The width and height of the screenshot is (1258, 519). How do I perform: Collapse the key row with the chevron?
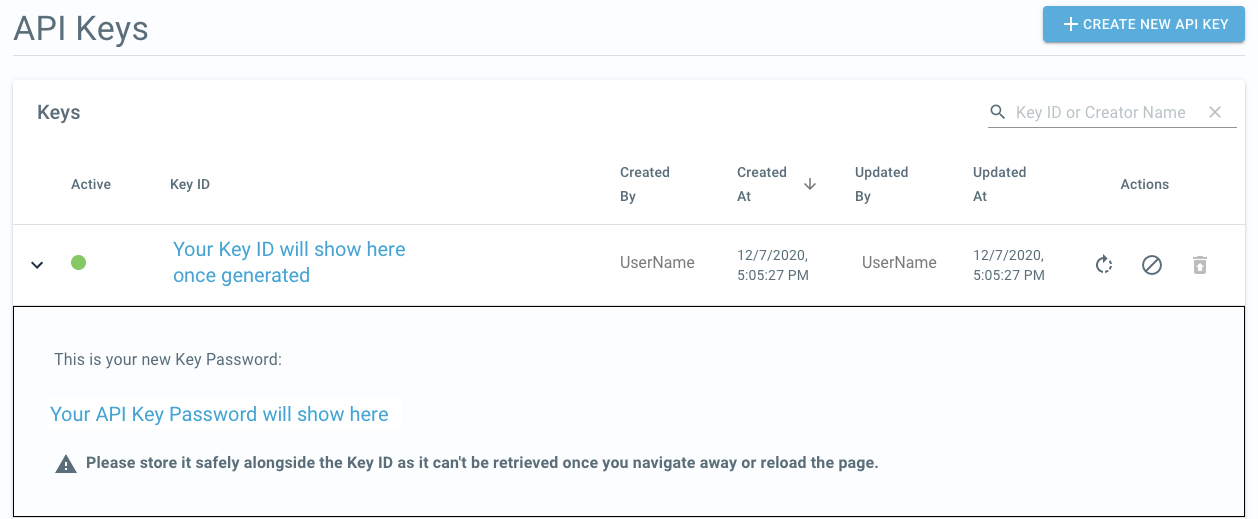pos(37,264)
